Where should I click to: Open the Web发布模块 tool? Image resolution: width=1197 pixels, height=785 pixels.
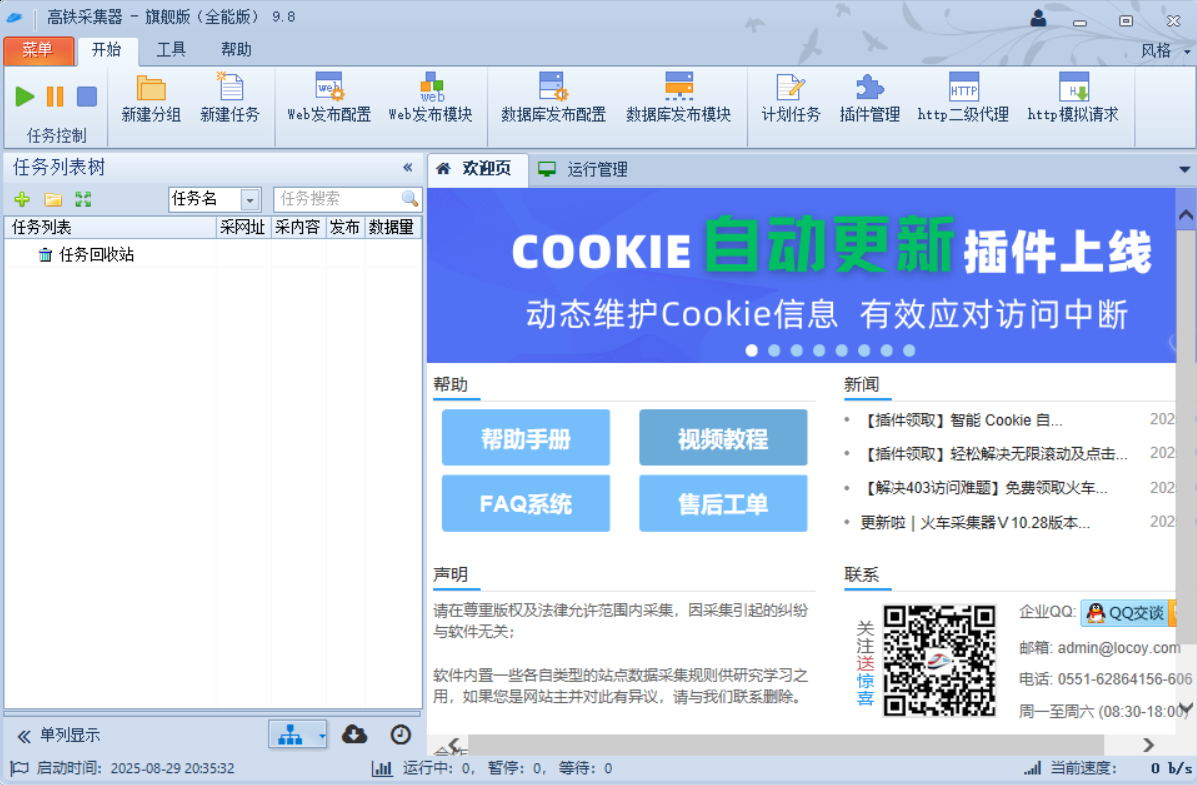[x=431, y=99]
